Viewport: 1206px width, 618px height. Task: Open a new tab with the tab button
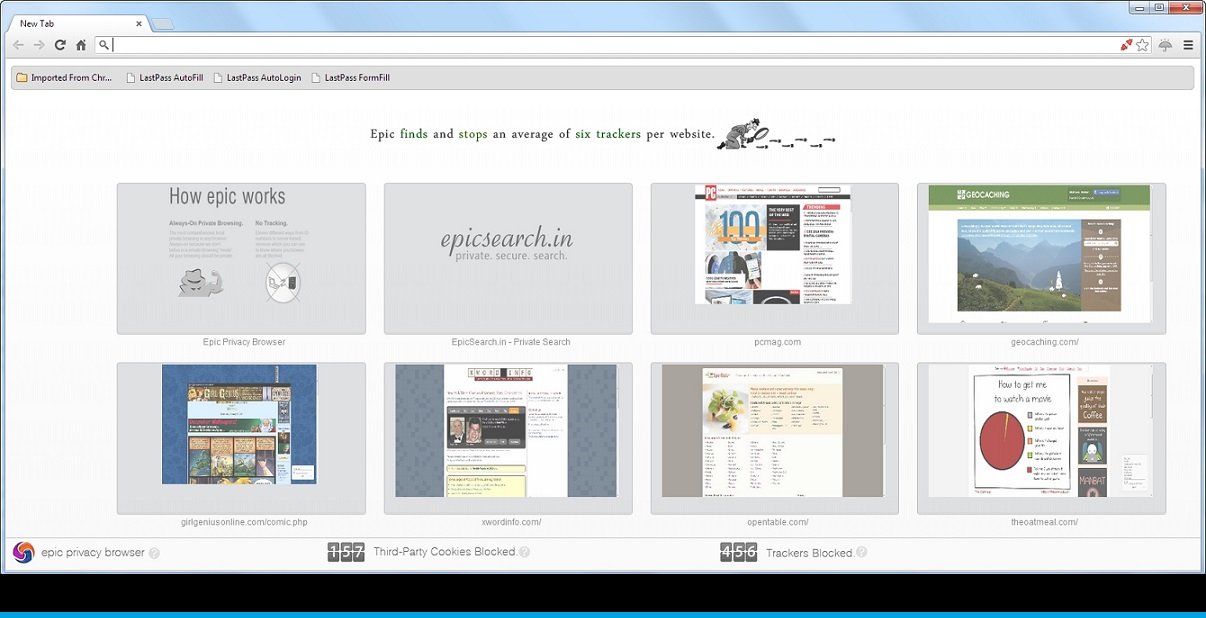163,23
